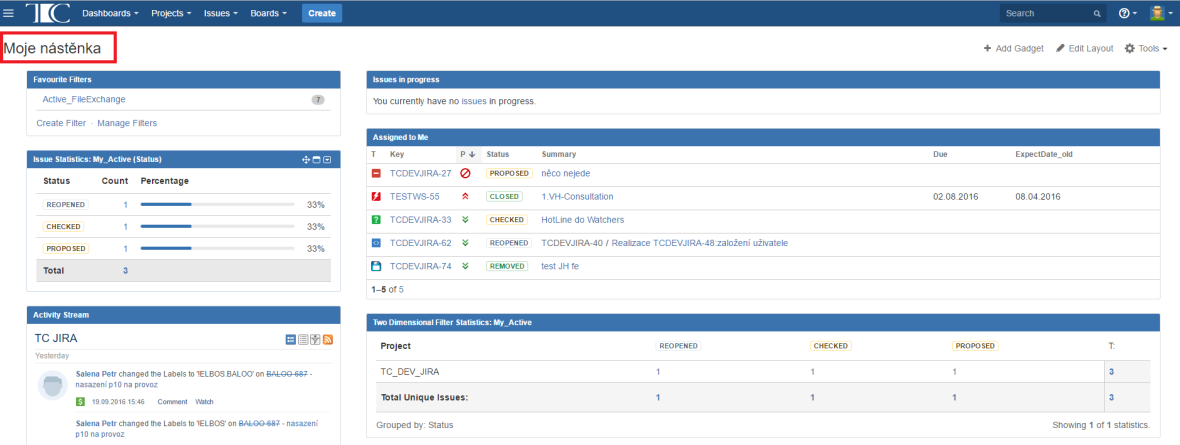
Task: Click the 'issues' link in Issues in progress
Action: [473, 101]
